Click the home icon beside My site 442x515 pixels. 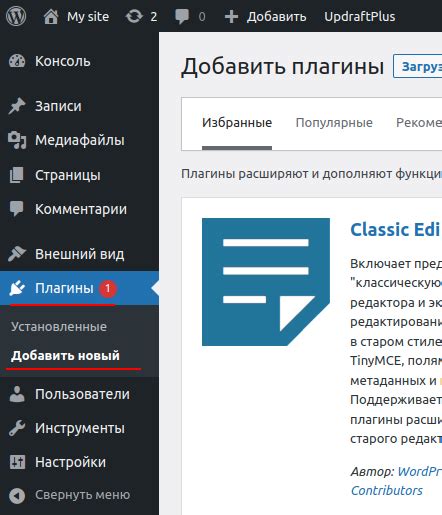coord(51,16)
